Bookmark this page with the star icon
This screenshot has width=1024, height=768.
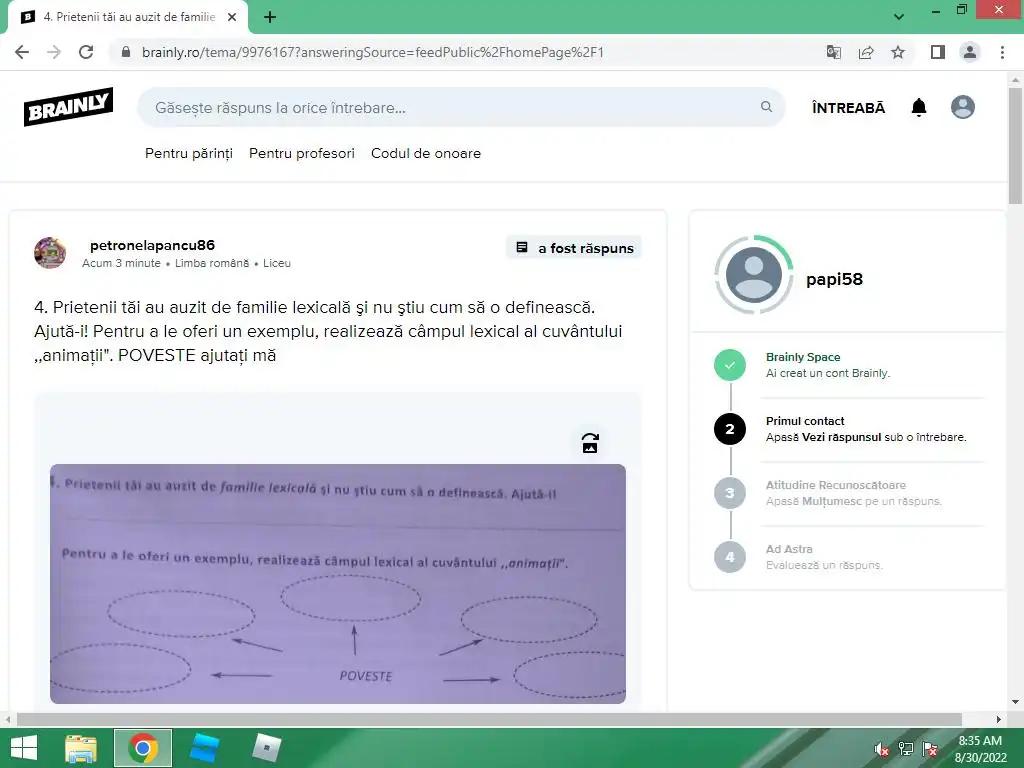coord(898,52)
